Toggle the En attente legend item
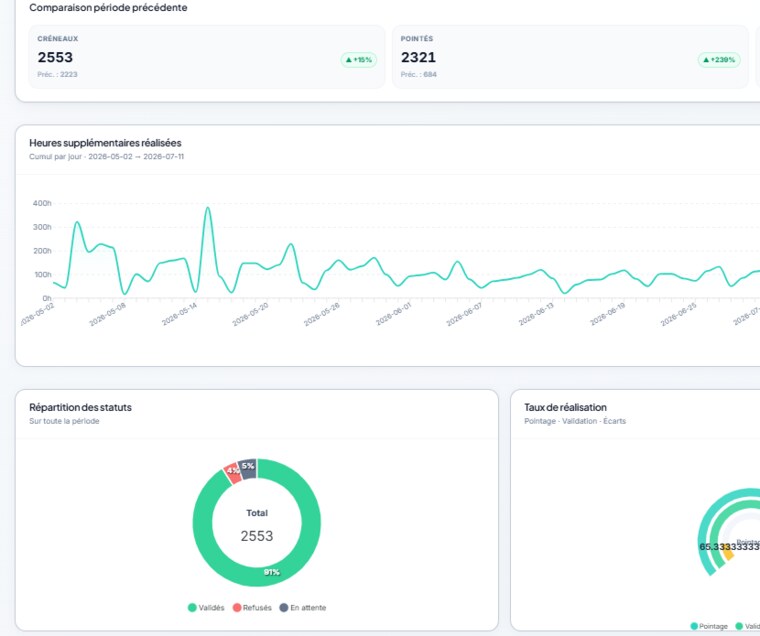Viewport: 760px width, 636px height. (303, 607)
